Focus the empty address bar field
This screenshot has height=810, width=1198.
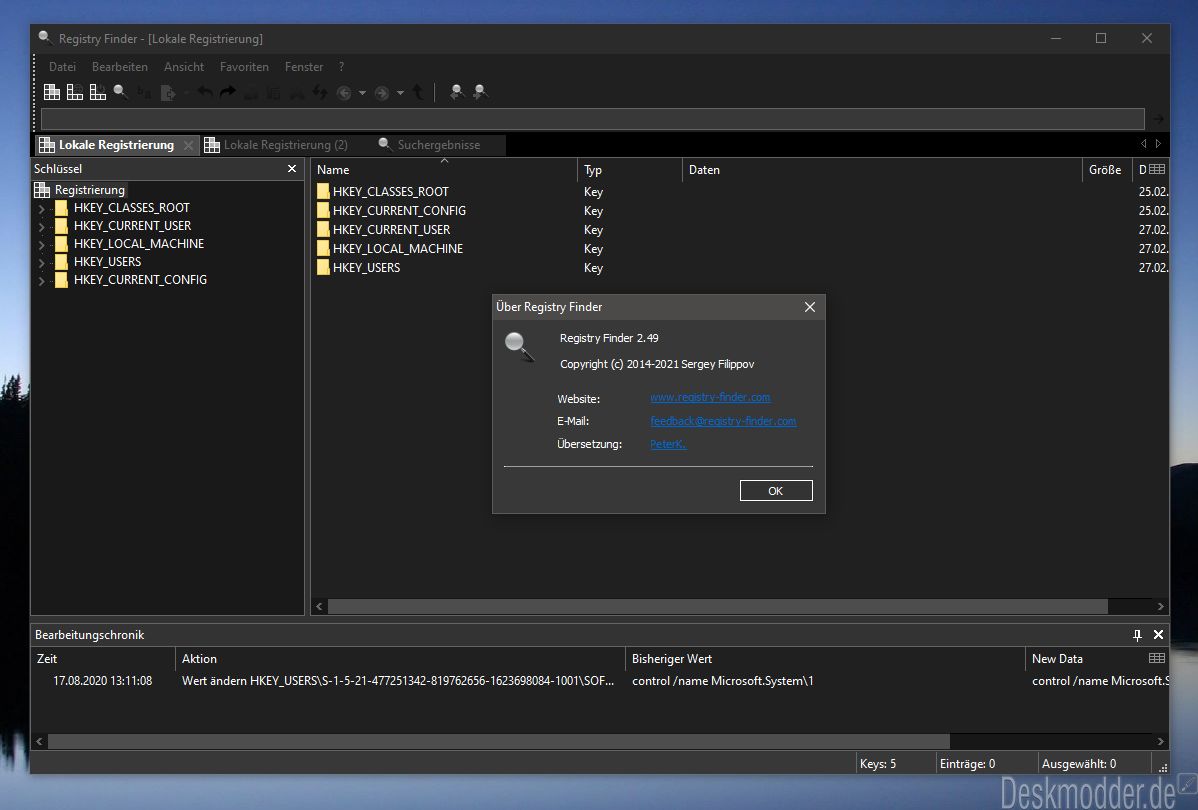pos(592,119)
